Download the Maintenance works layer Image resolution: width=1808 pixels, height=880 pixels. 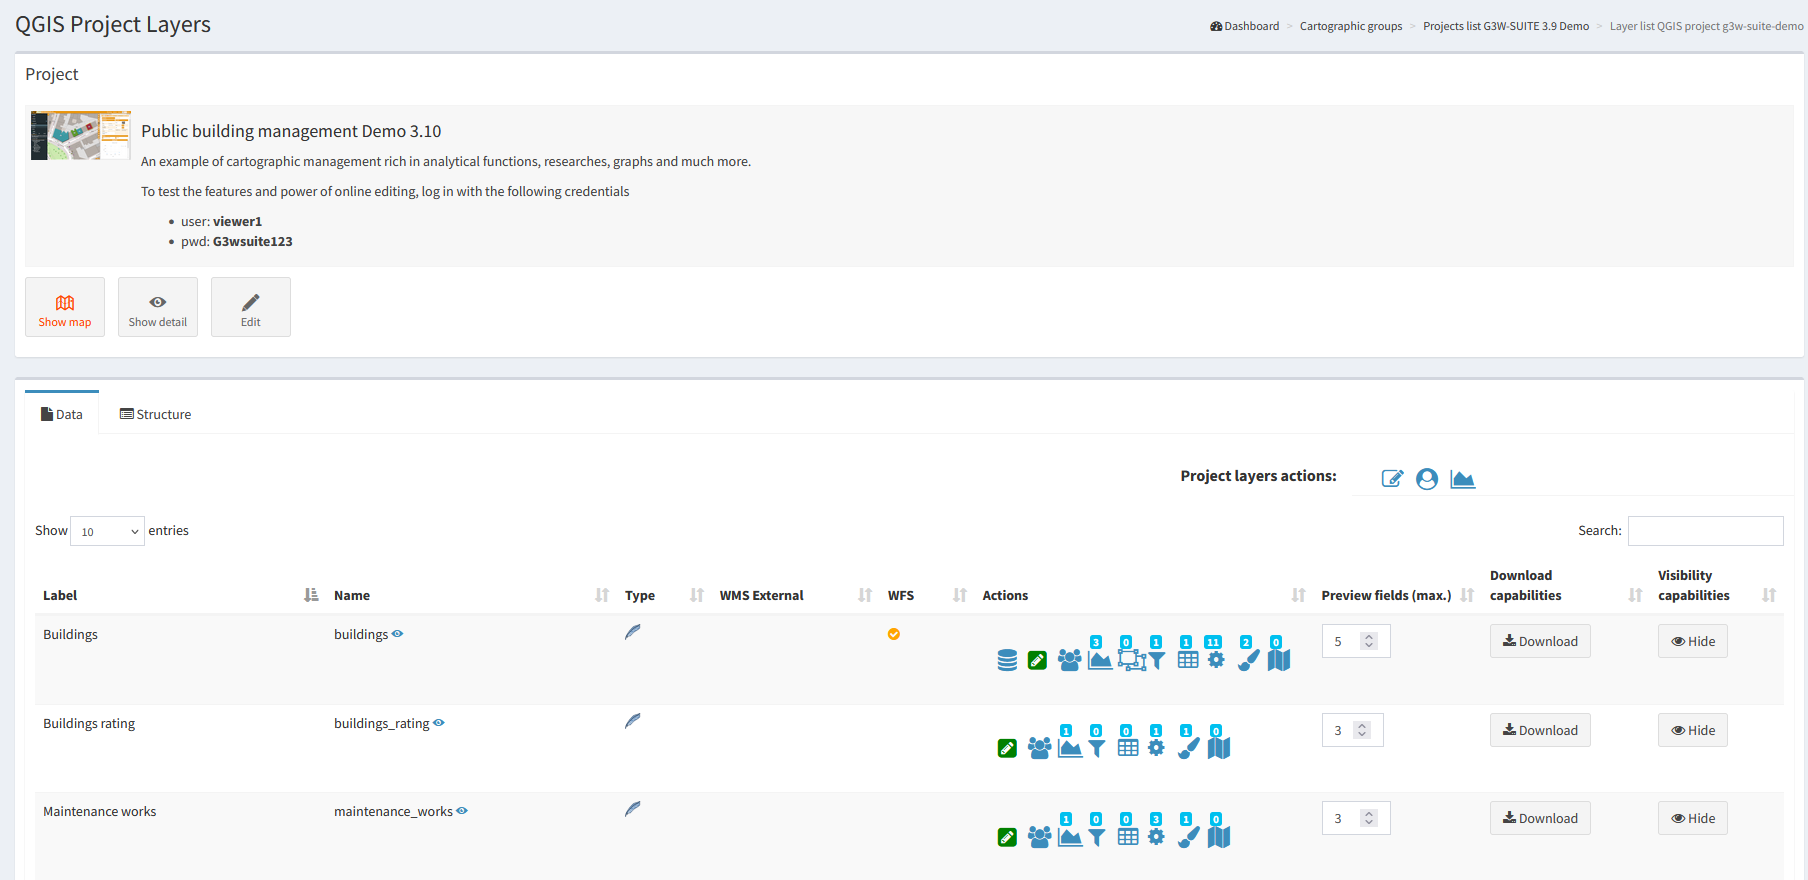1540,818
